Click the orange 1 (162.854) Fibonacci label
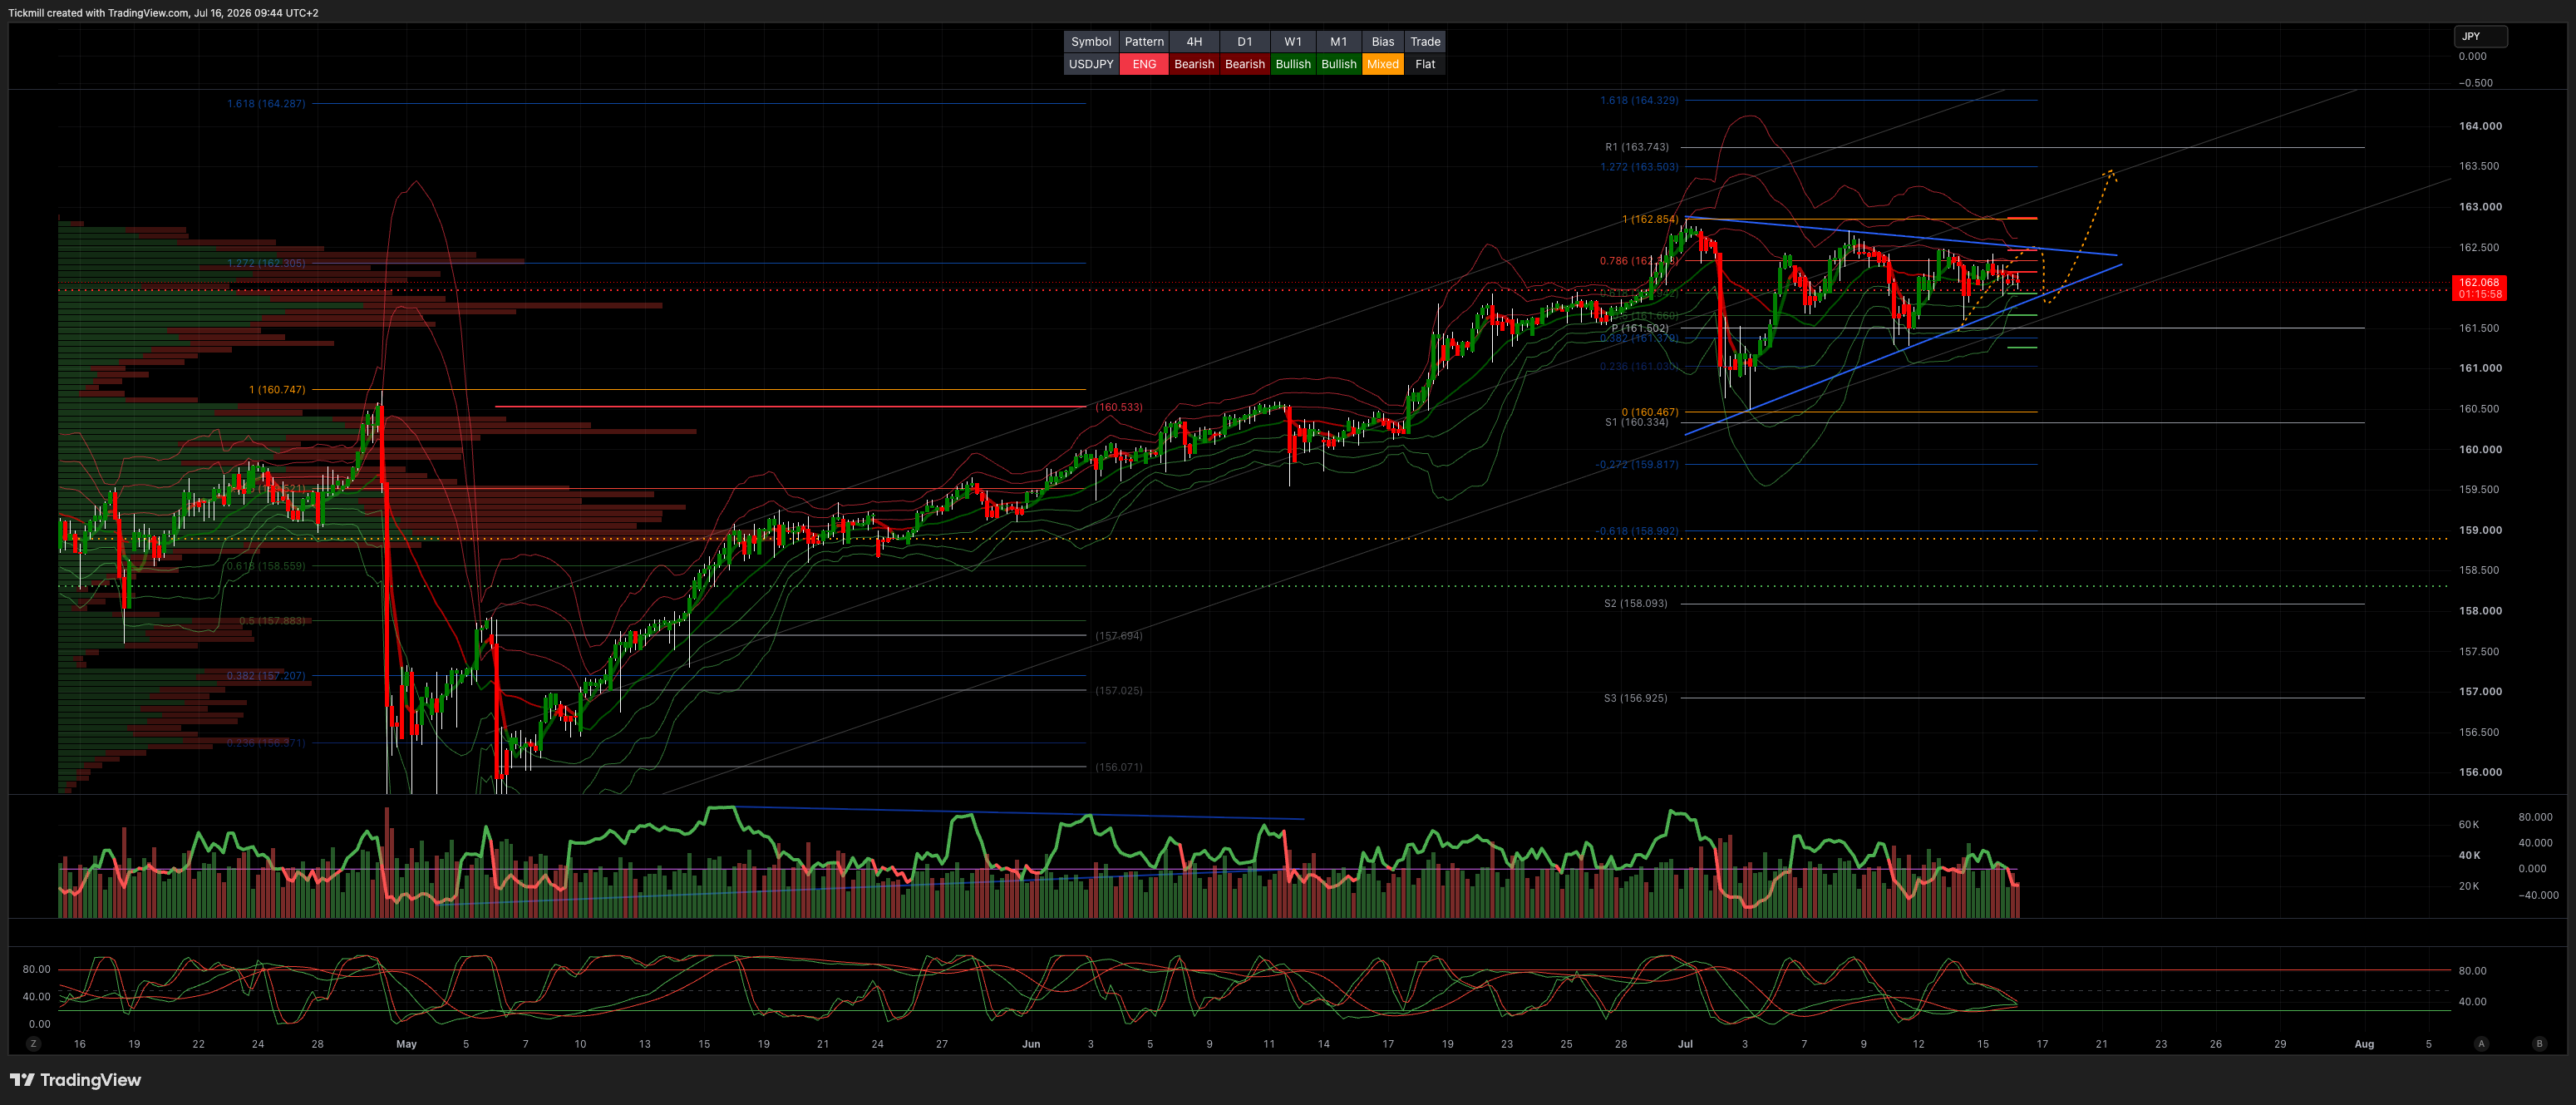Screen dimensions: 2576x1105 click(x=1650, y=219)
